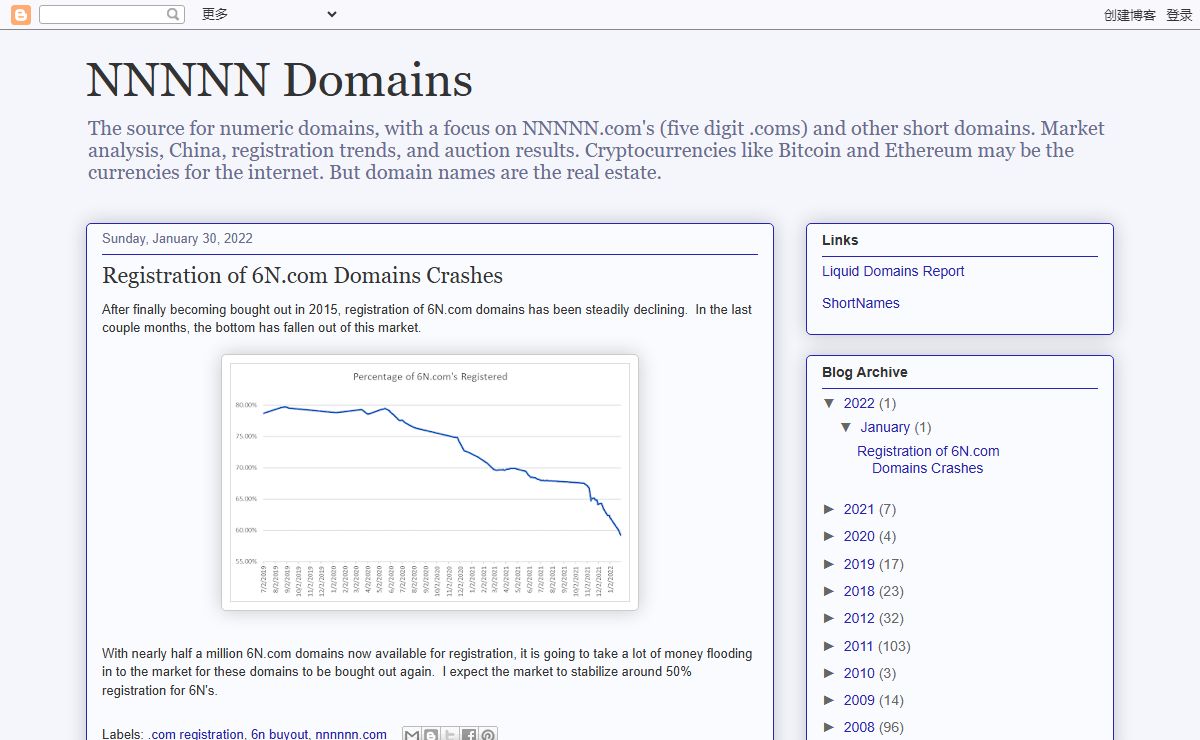
Task: Open the 2022 archive link
Action: (859, 403)
